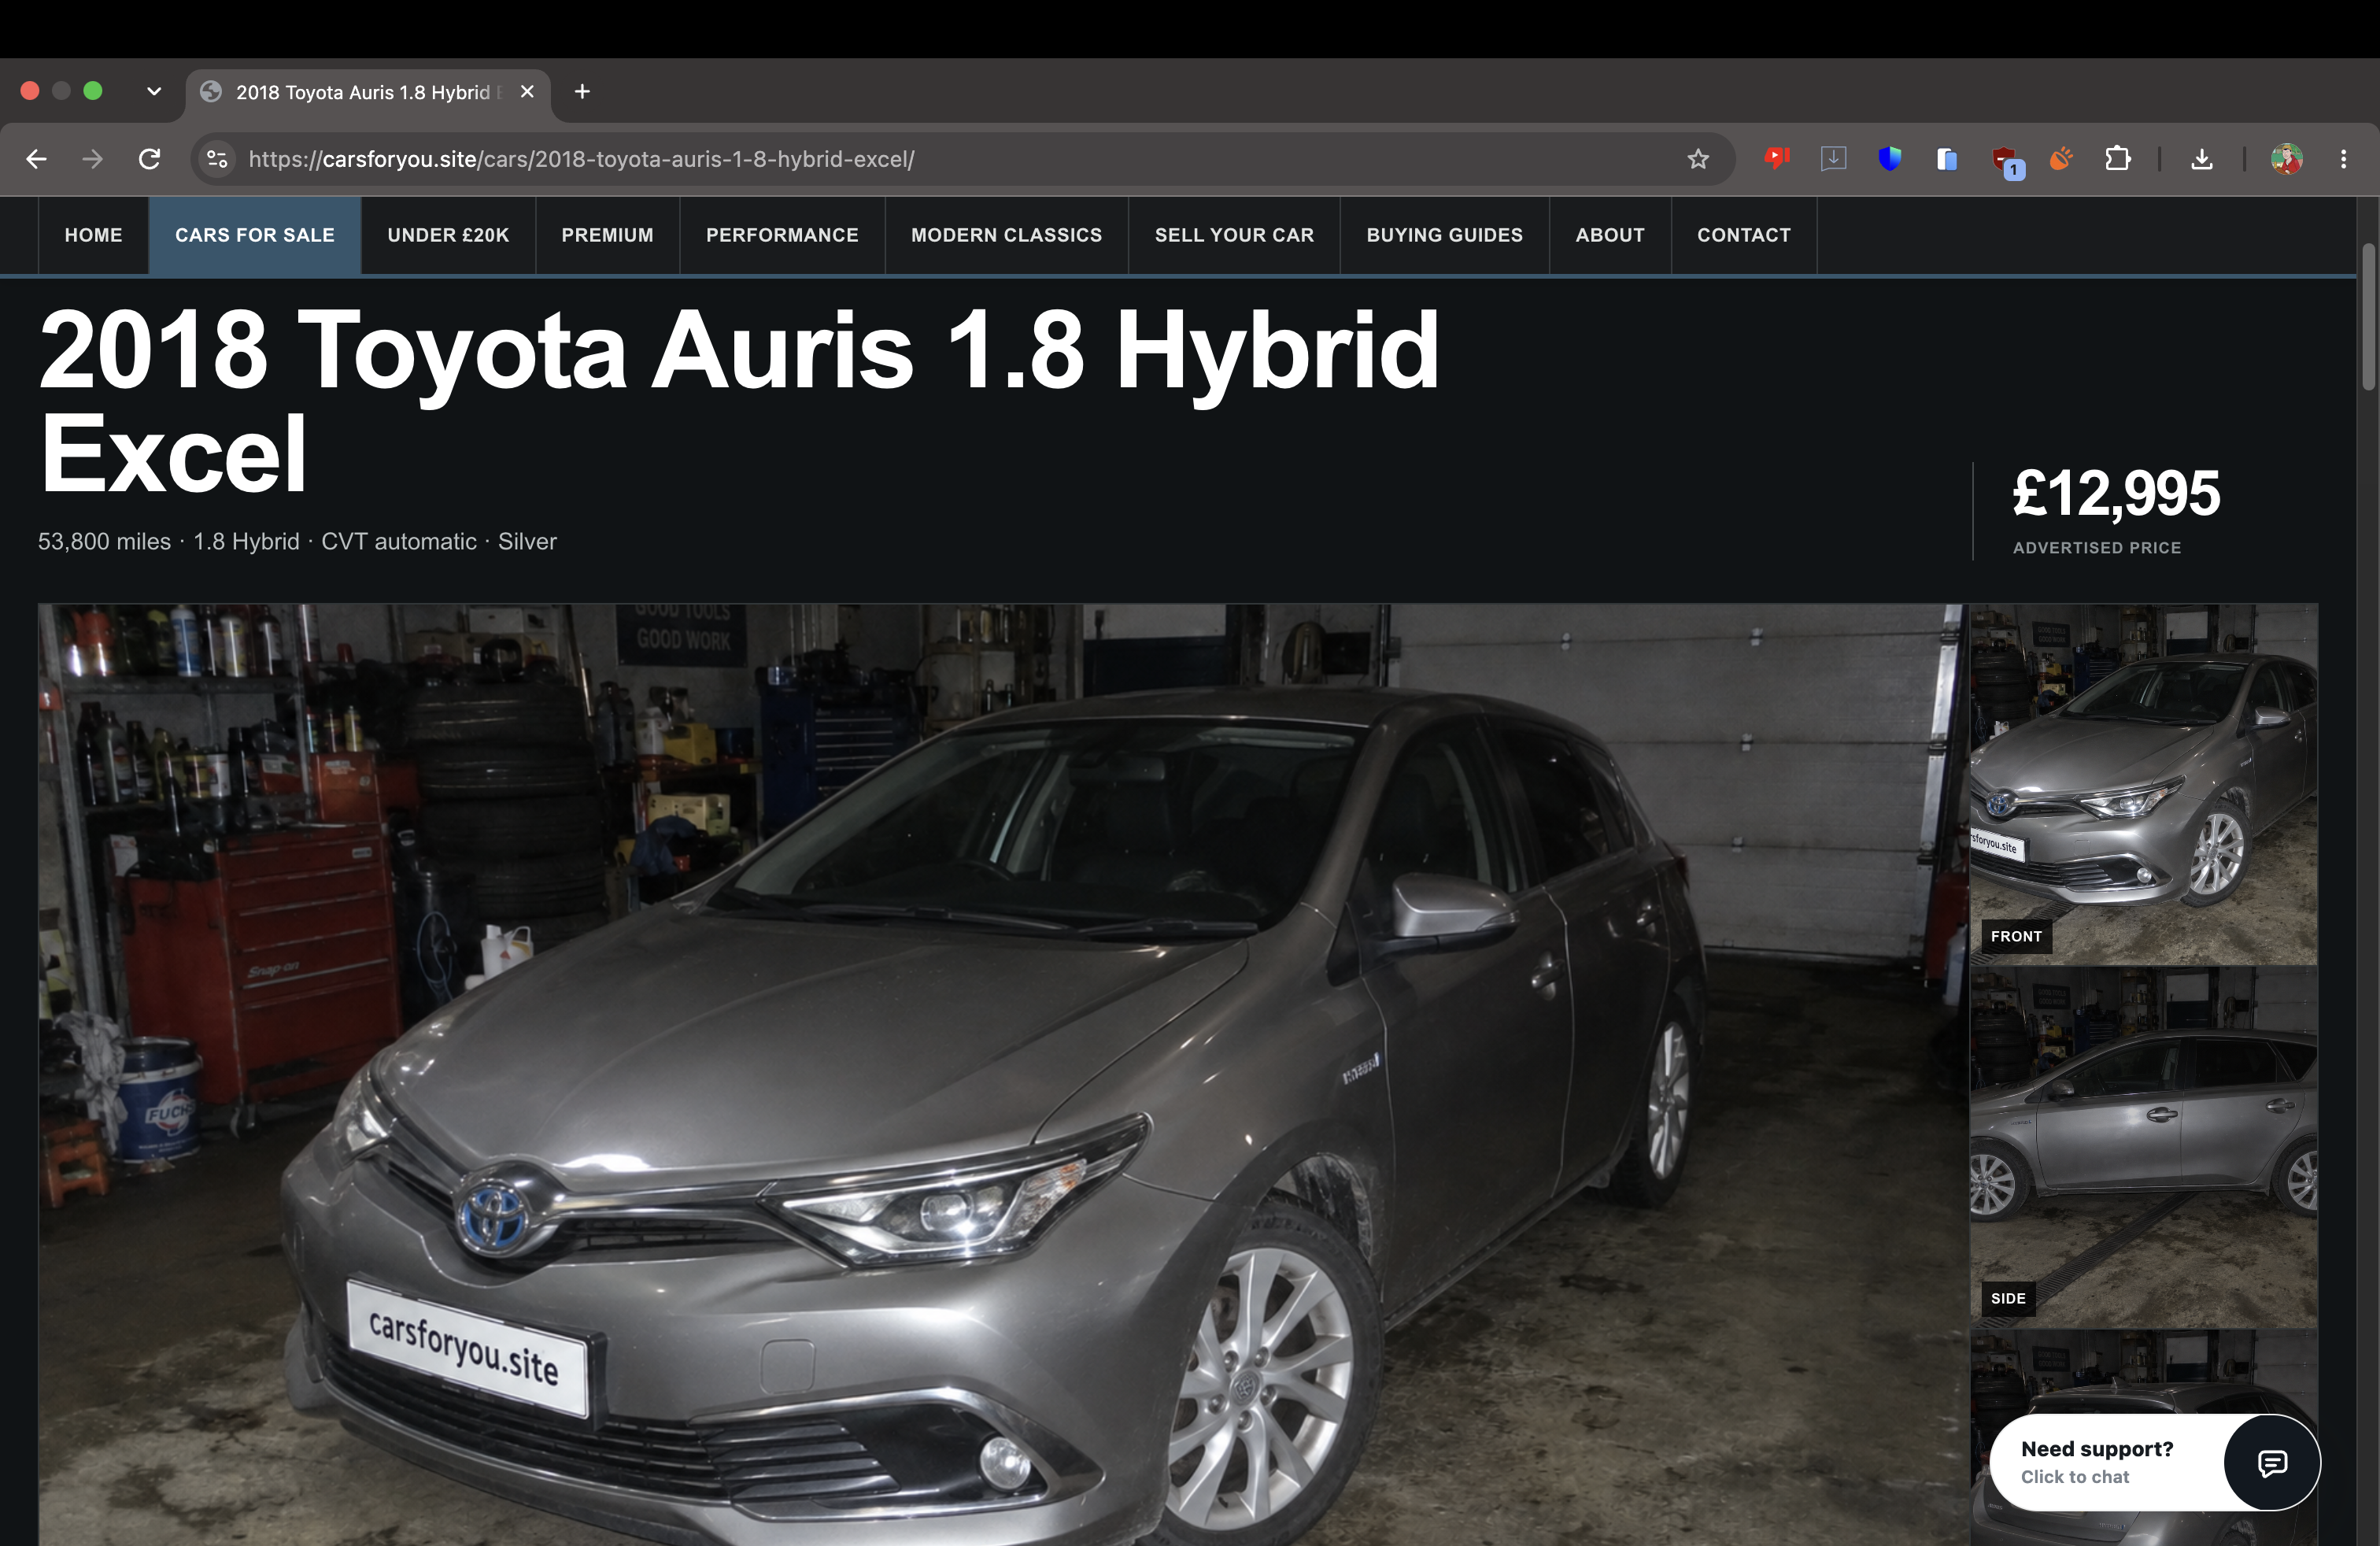Screen dimensions: 2380x1546
Task: Click the 2018 Toyota Auris heading
Action: click(738, 401)
